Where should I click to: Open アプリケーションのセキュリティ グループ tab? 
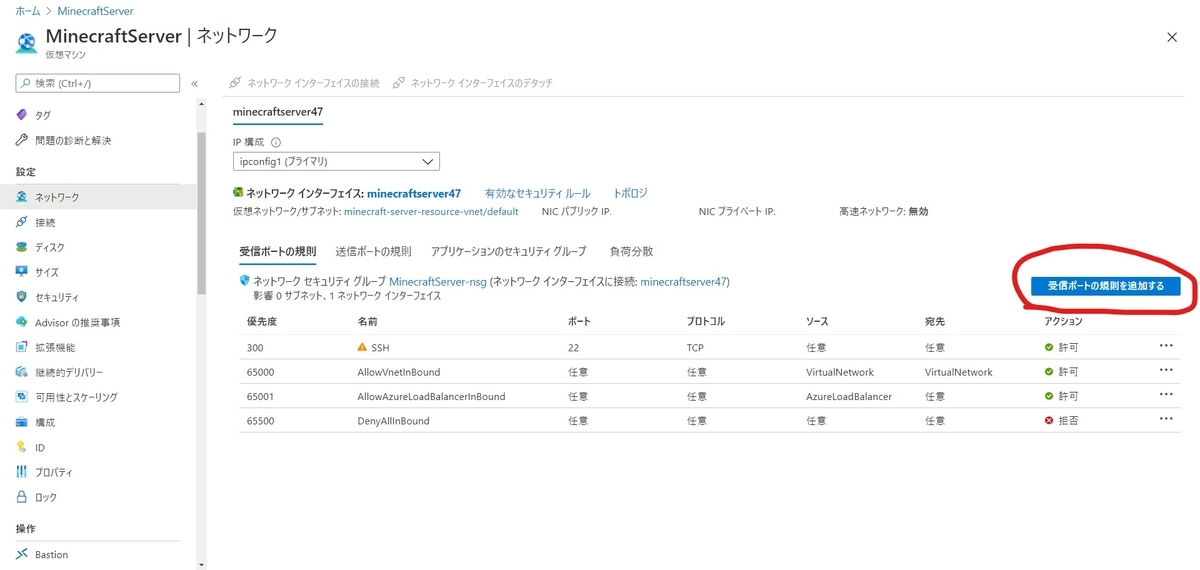pyautogui.click(x=508, y=251)
